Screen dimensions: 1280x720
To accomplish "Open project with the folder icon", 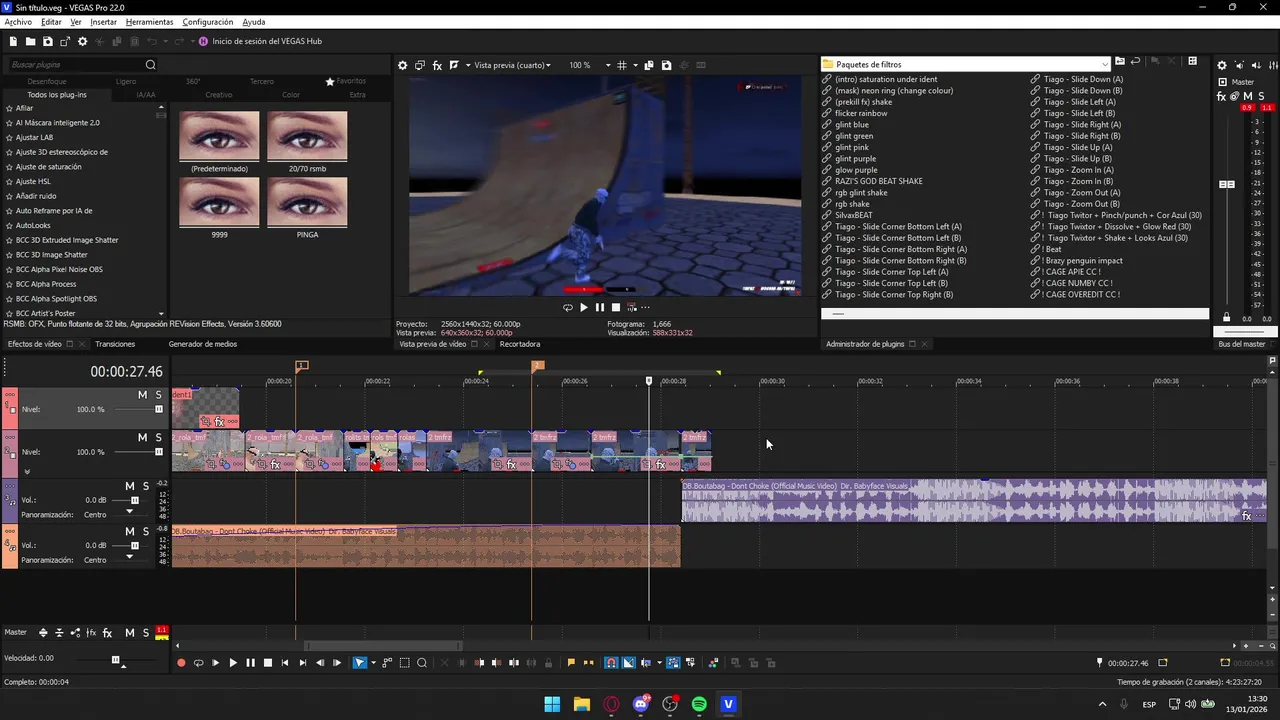I will (31, 41).
